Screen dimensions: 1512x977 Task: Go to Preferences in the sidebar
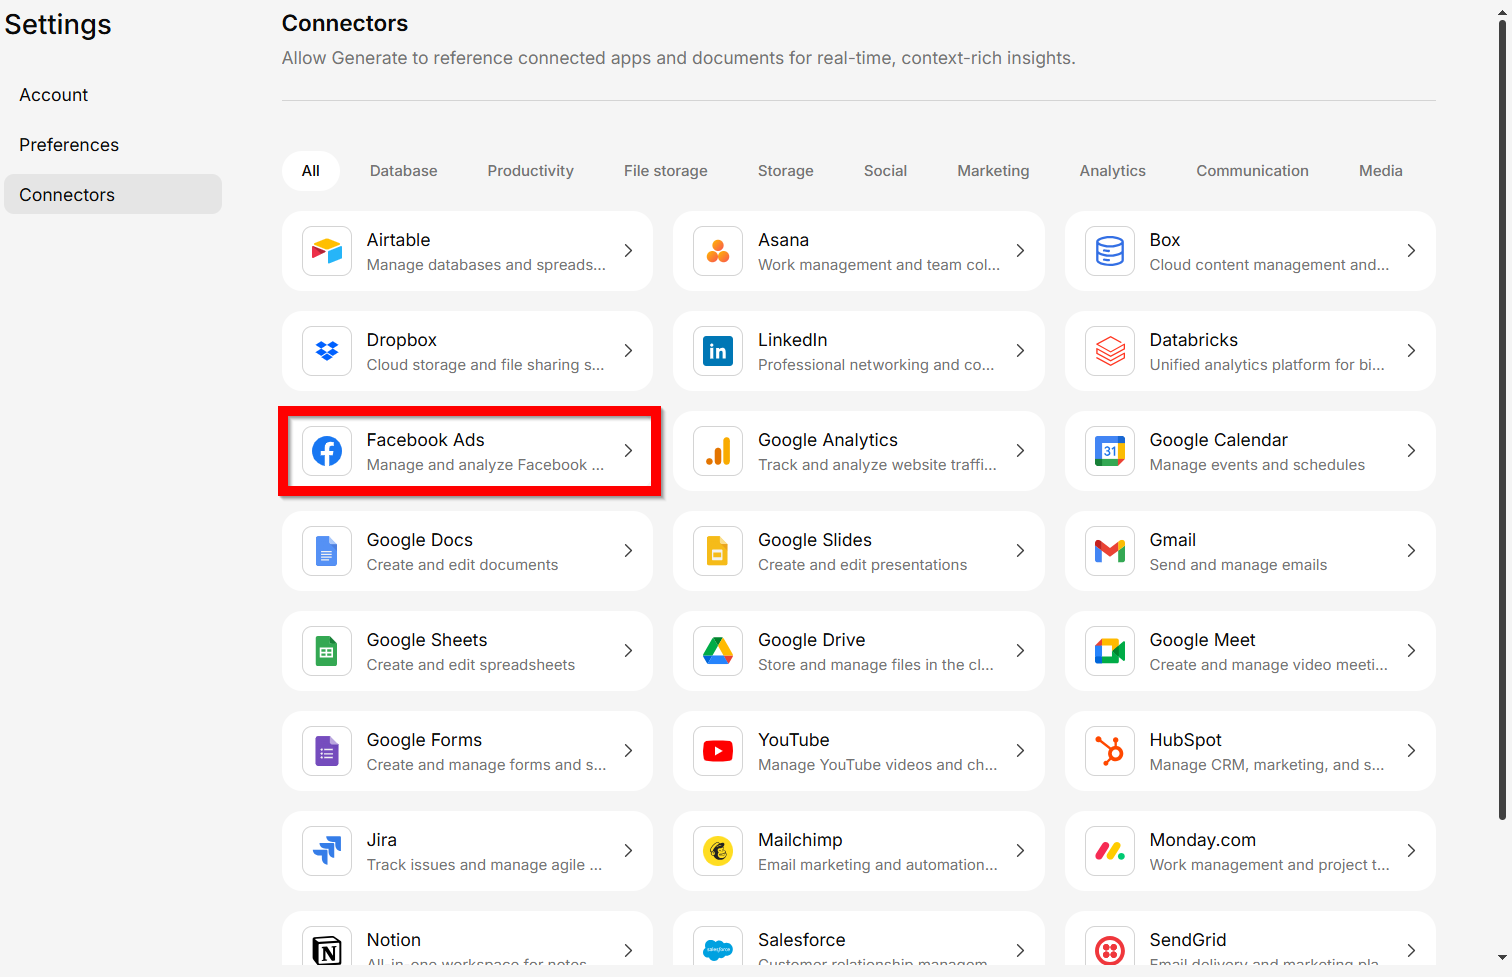point(69,145)
